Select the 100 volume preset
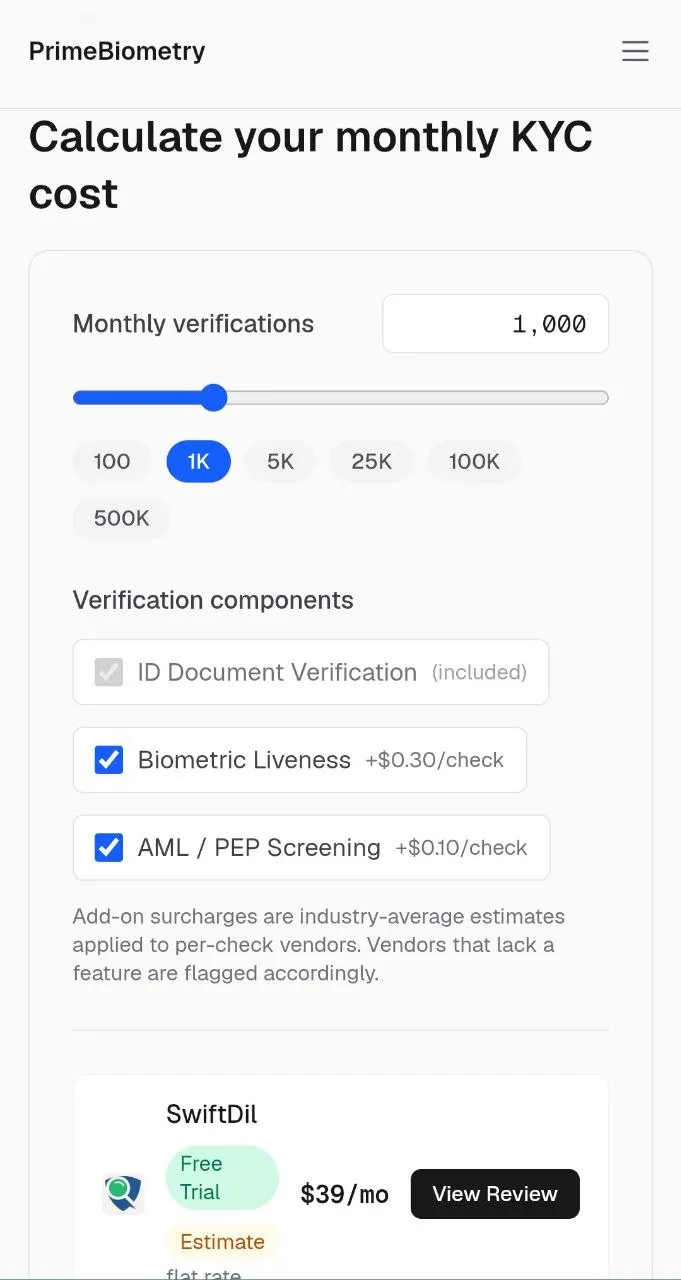This screenshot has width=681, height=1280. (112, 461)
